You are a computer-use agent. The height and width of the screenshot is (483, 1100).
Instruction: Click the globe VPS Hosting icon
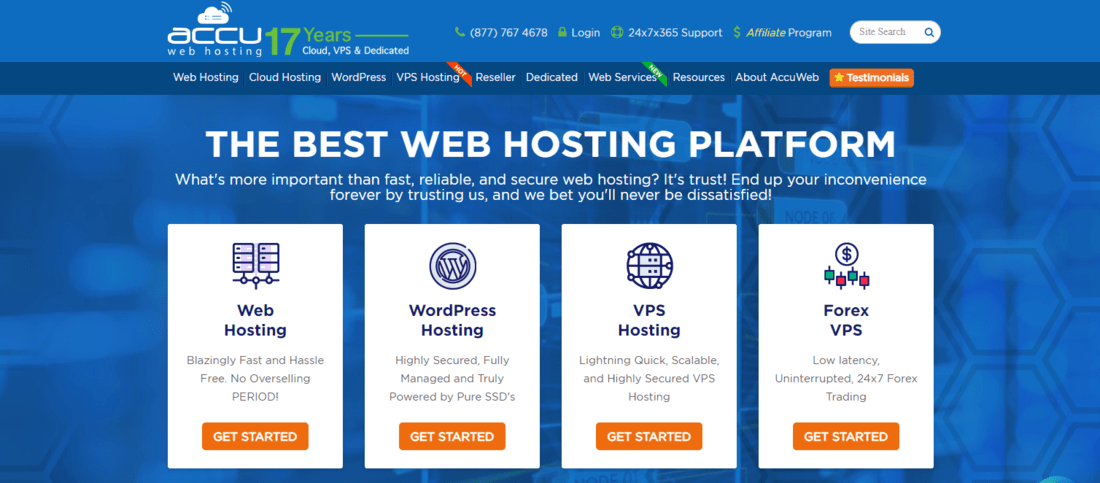(650, 265)
